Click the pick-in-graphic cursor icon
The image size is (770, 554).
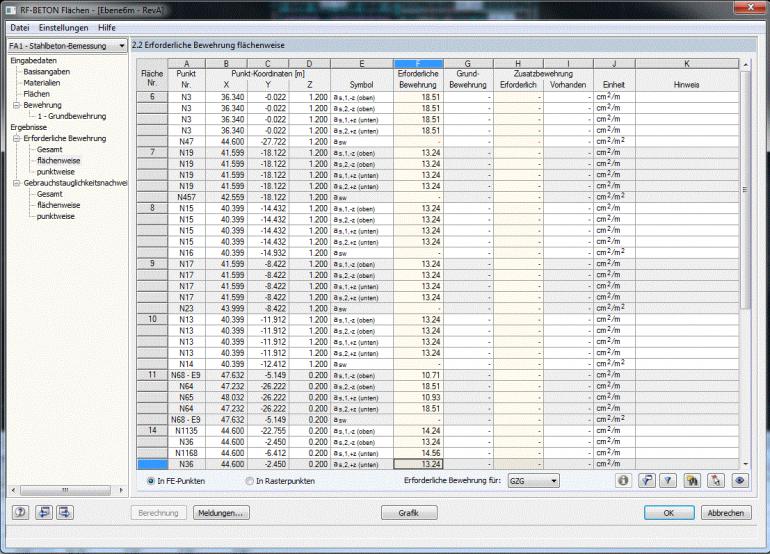(715, 480)
